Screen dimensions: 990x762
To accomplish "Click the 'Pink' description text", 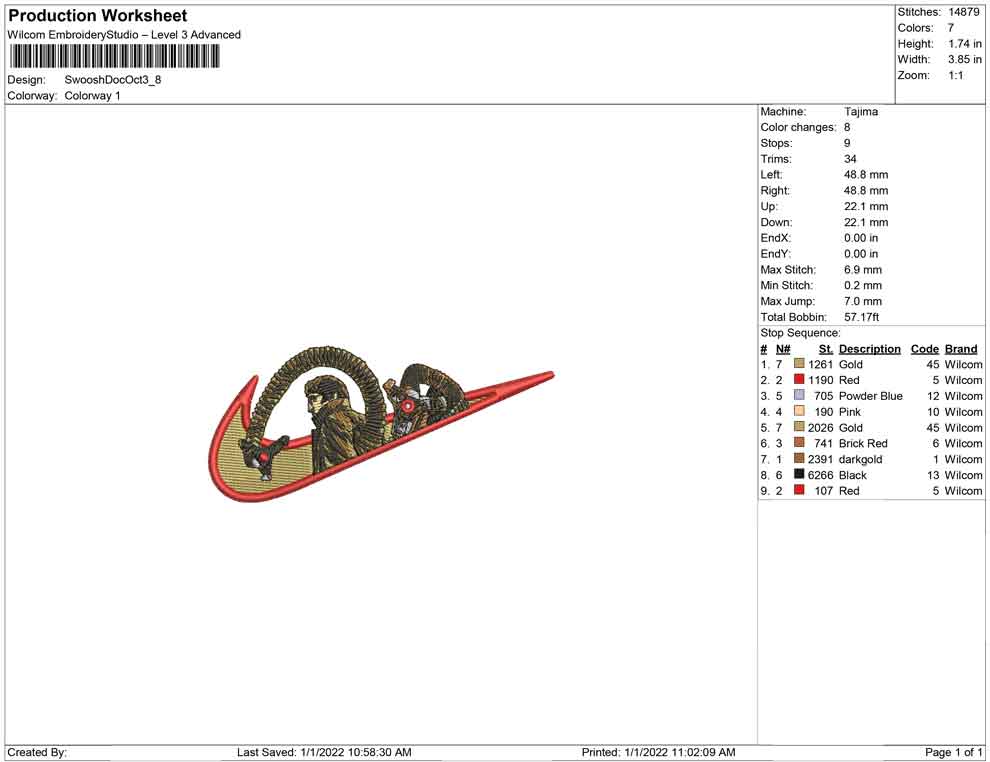I will [850, 412].
